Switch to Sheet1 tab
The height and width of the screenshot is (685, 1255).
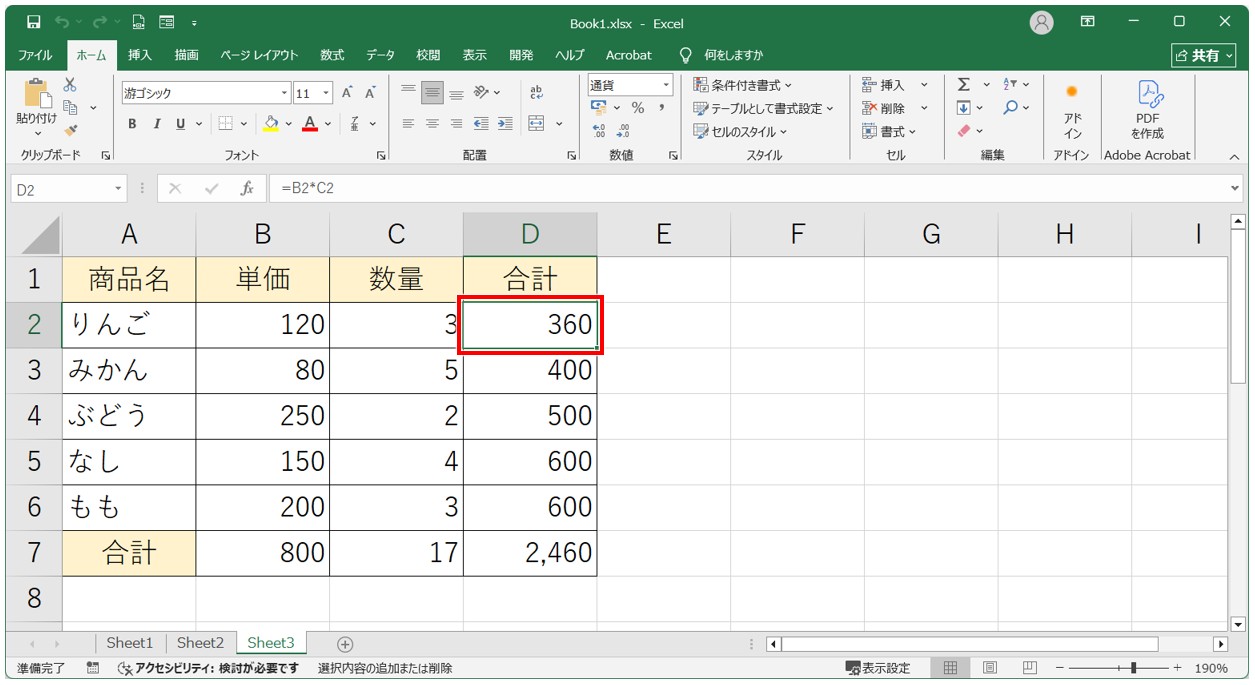point(130,643)
